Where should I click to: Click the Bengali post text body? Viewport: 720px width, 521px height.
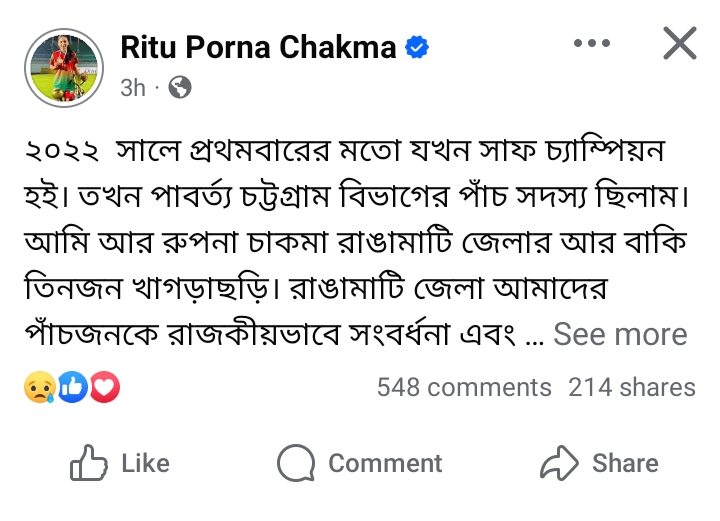pos(356,242)
